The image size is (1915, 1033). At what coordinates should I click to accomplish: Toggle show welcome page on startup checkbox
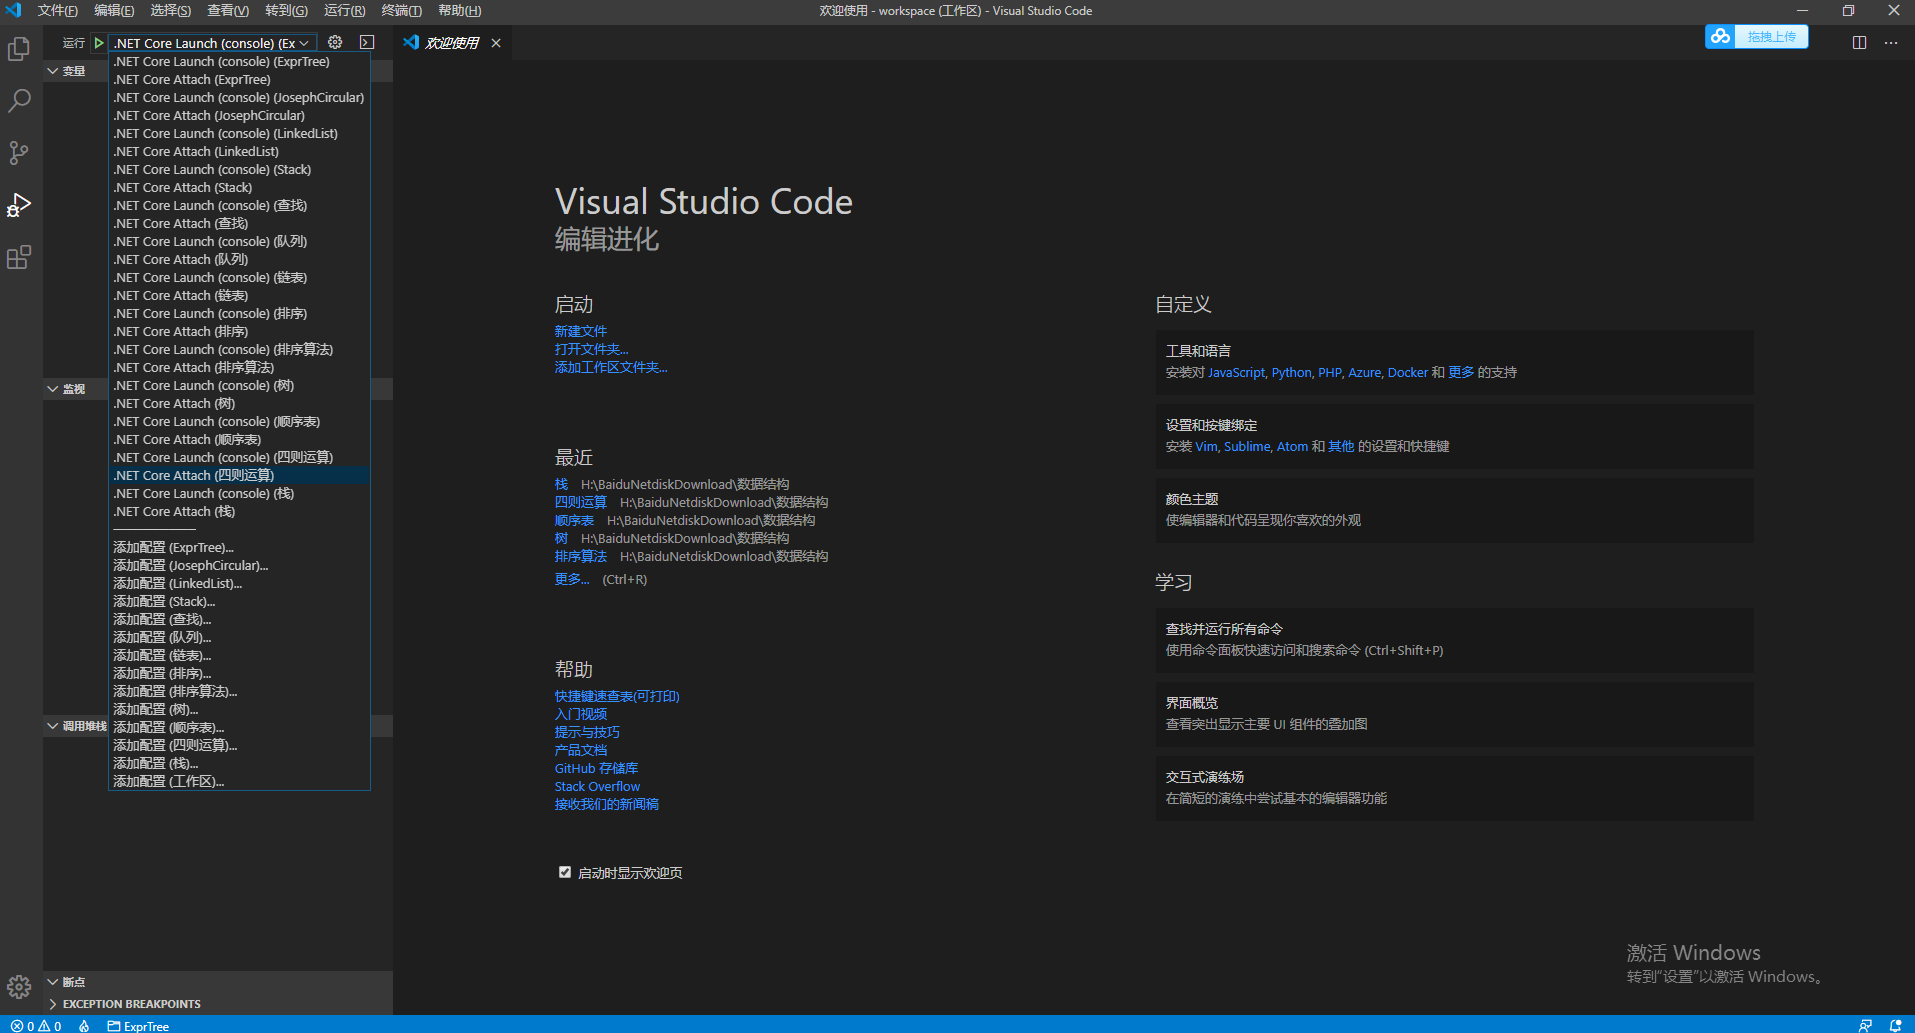(x=565, y=872)
